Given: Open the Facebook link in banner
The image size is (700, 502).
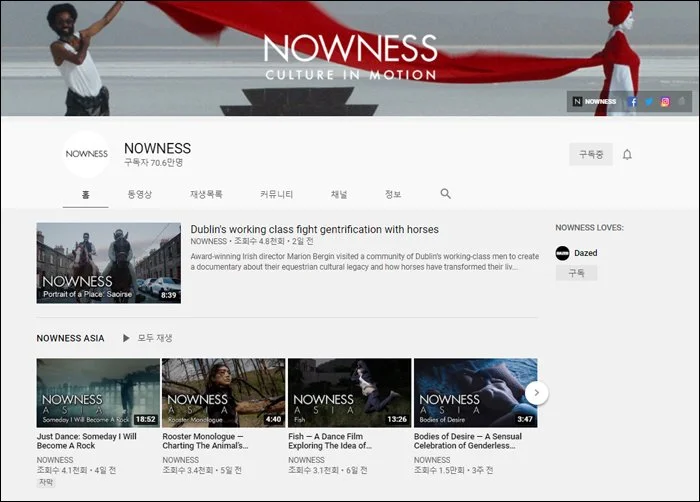Looking at the screenshot, I should coord(632,101).
